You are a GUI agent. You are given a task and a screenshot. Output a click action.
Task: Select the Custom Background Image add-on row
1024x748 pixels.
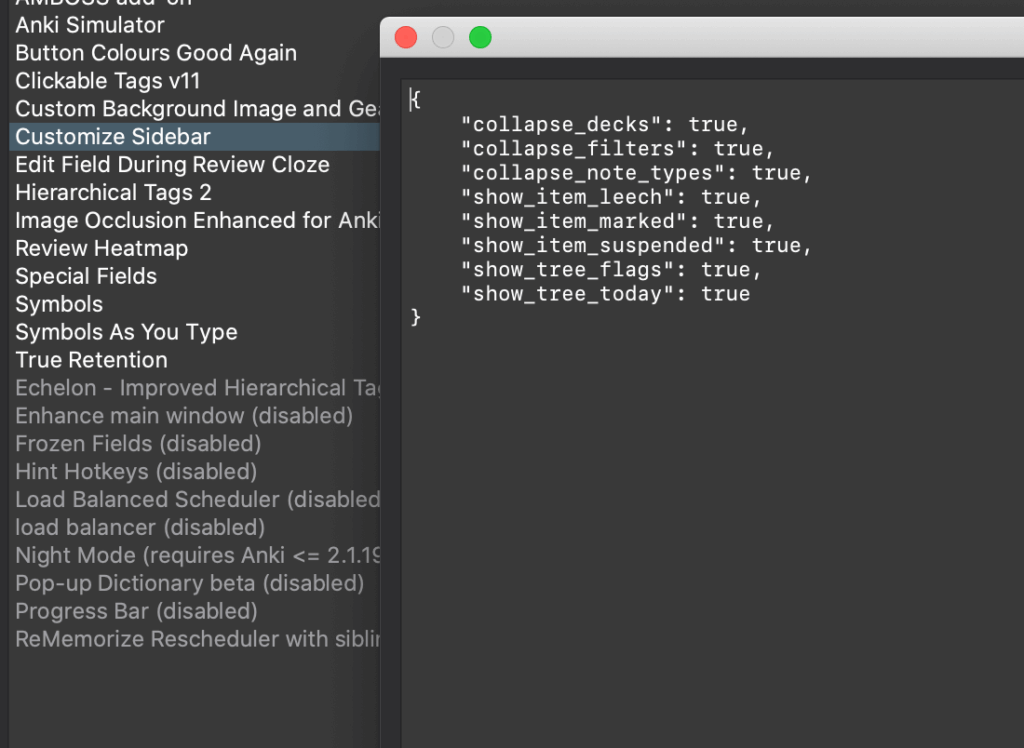coord(195,108)
